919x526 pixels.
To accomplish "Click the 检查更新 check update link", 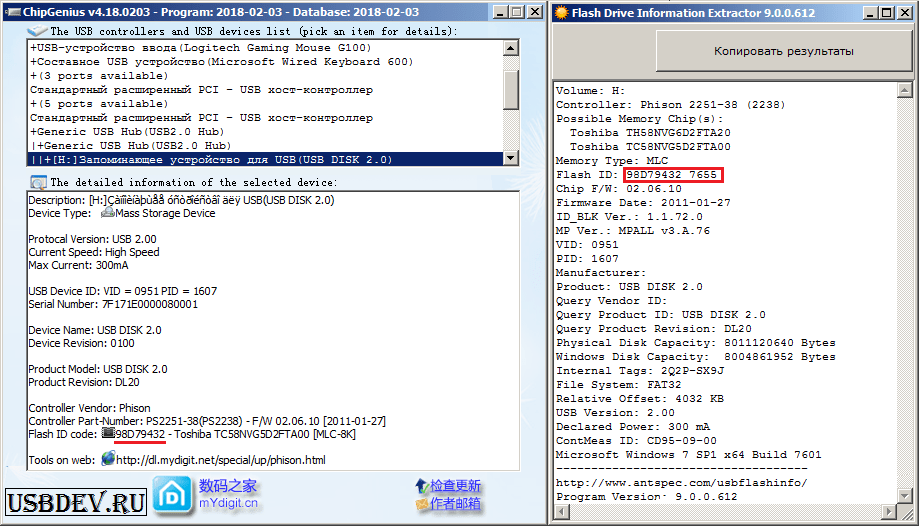I will [455, 486].
